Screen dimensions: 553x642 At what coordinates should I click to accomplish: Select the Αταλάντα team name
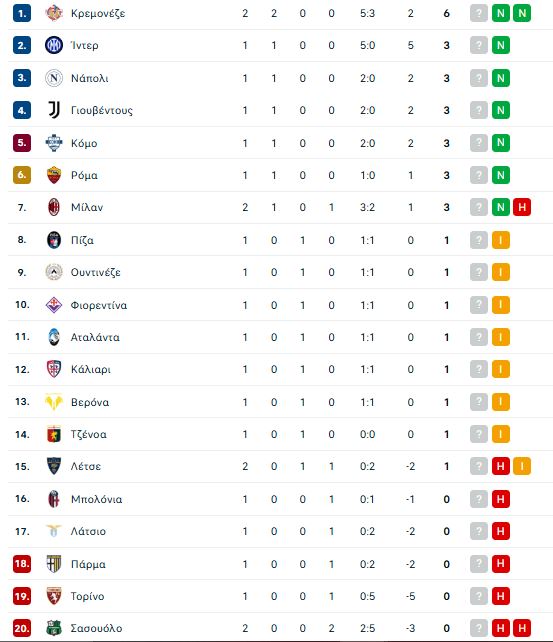point(95,337)
